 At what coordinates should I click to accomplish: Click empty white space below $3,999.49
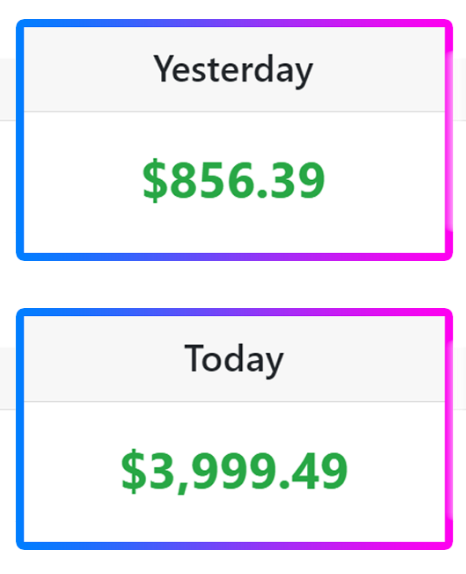[x=234, y=519]
